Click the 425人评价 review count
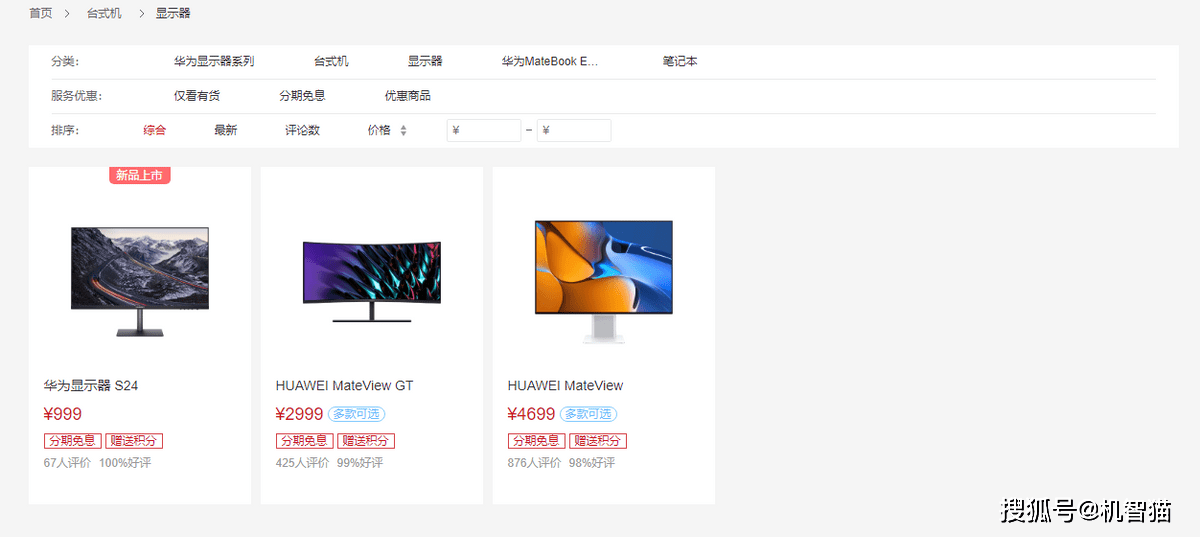1200x537 pixels. (303, 463)
